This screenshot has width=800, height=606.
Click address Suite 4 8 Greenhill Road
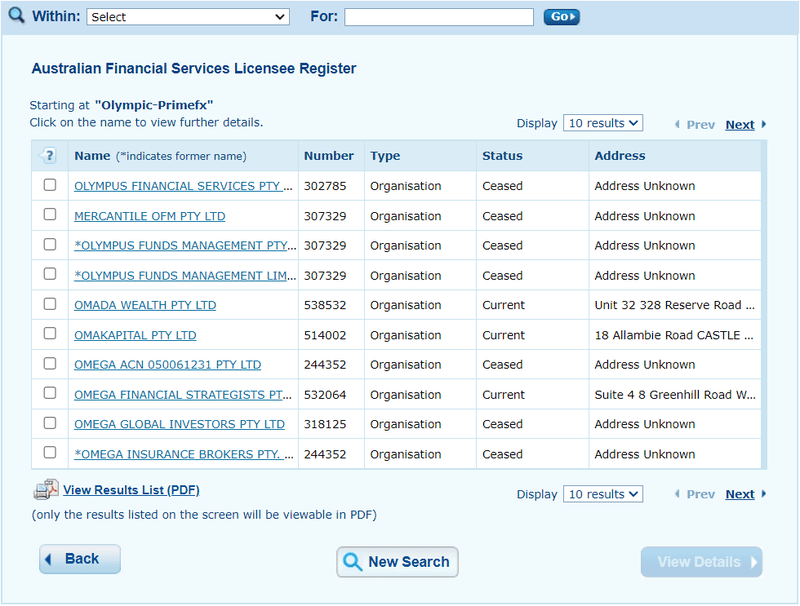pyautogui.click(x=675, y=395)
